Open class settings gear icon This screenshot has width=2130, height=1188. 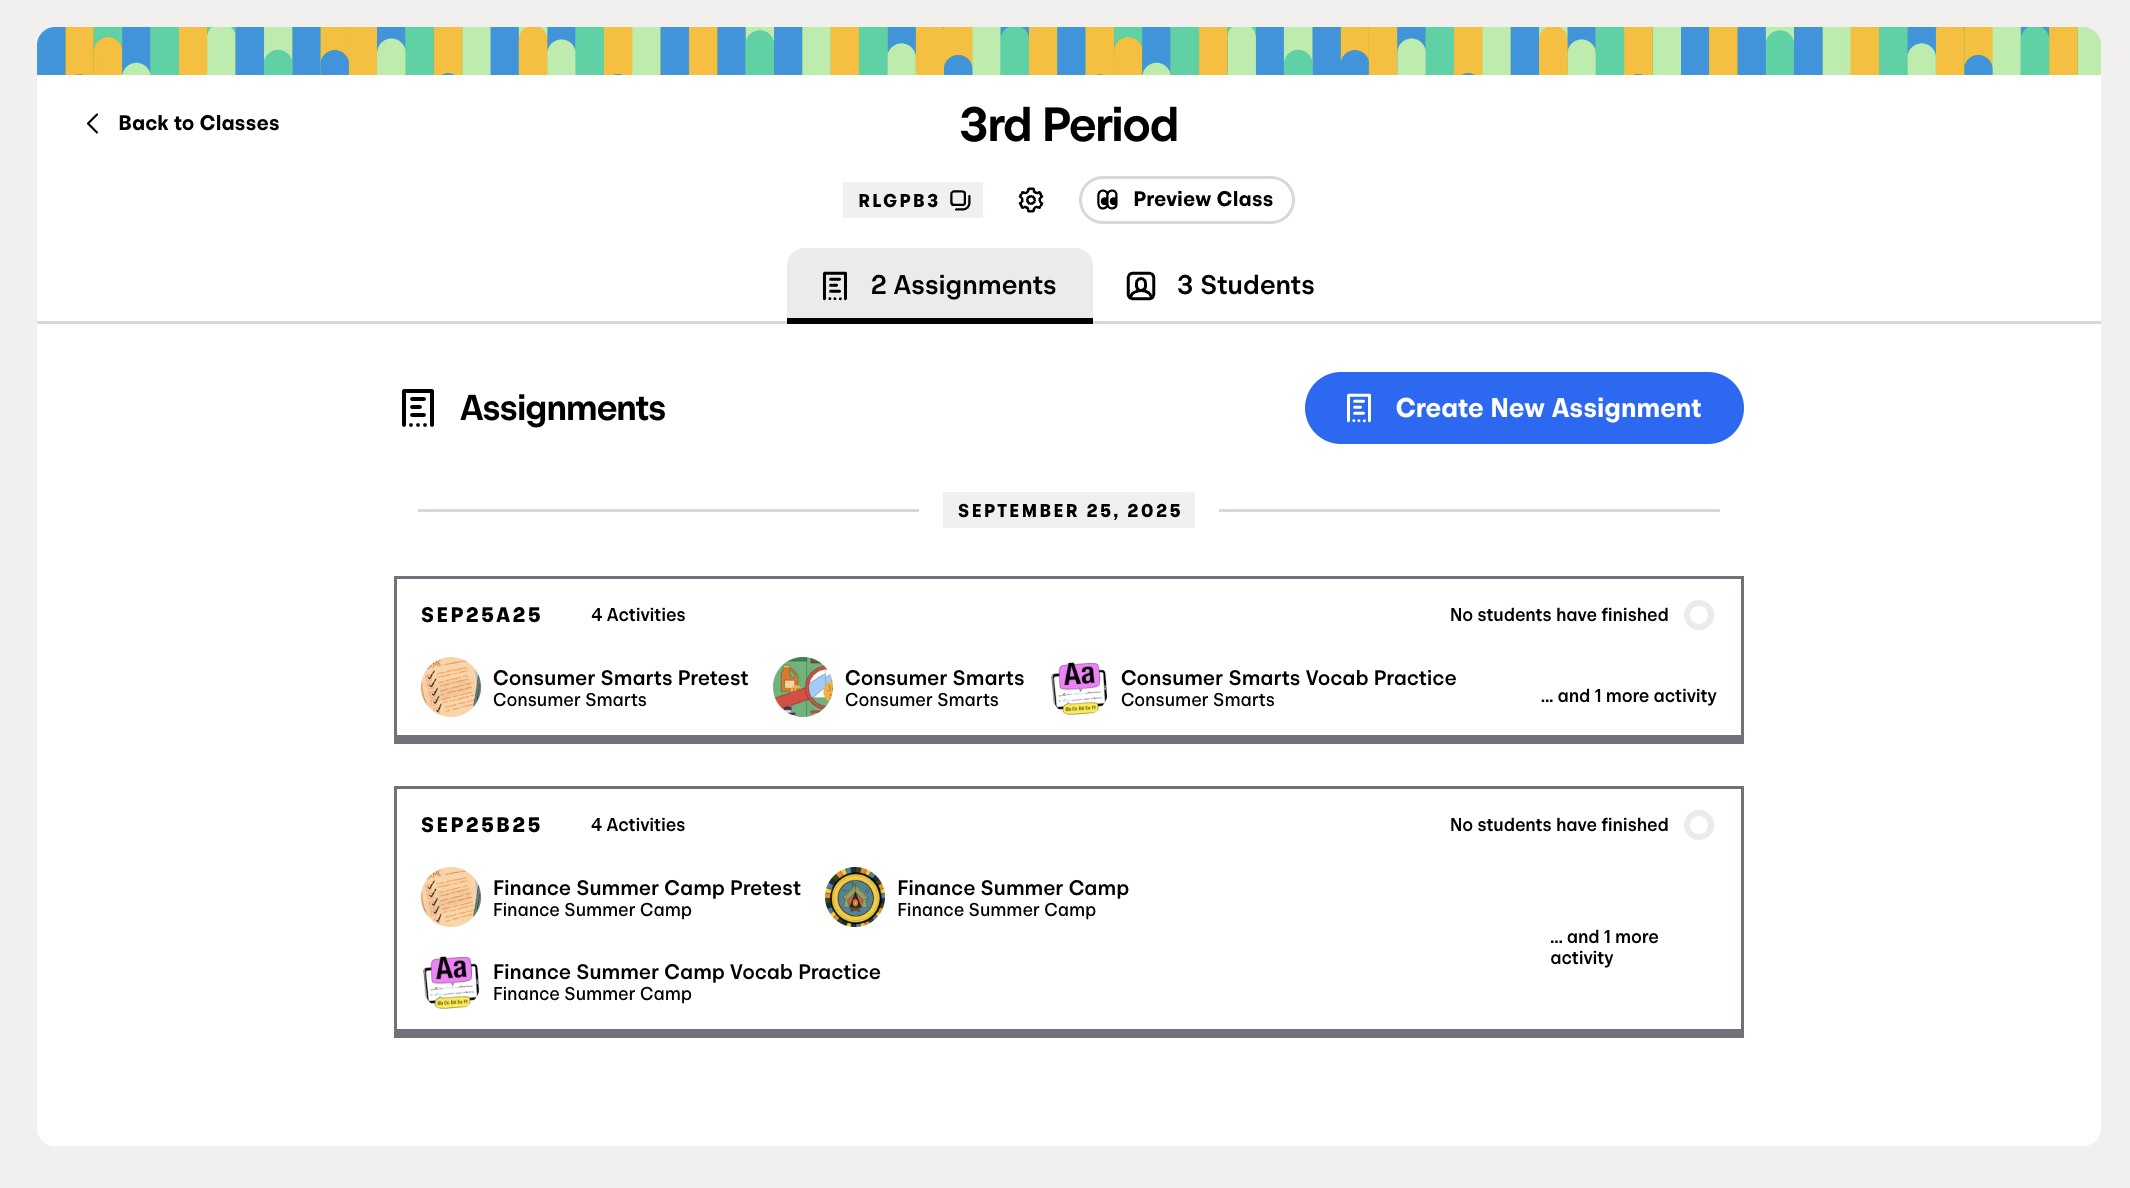(x=1031, y=200)
